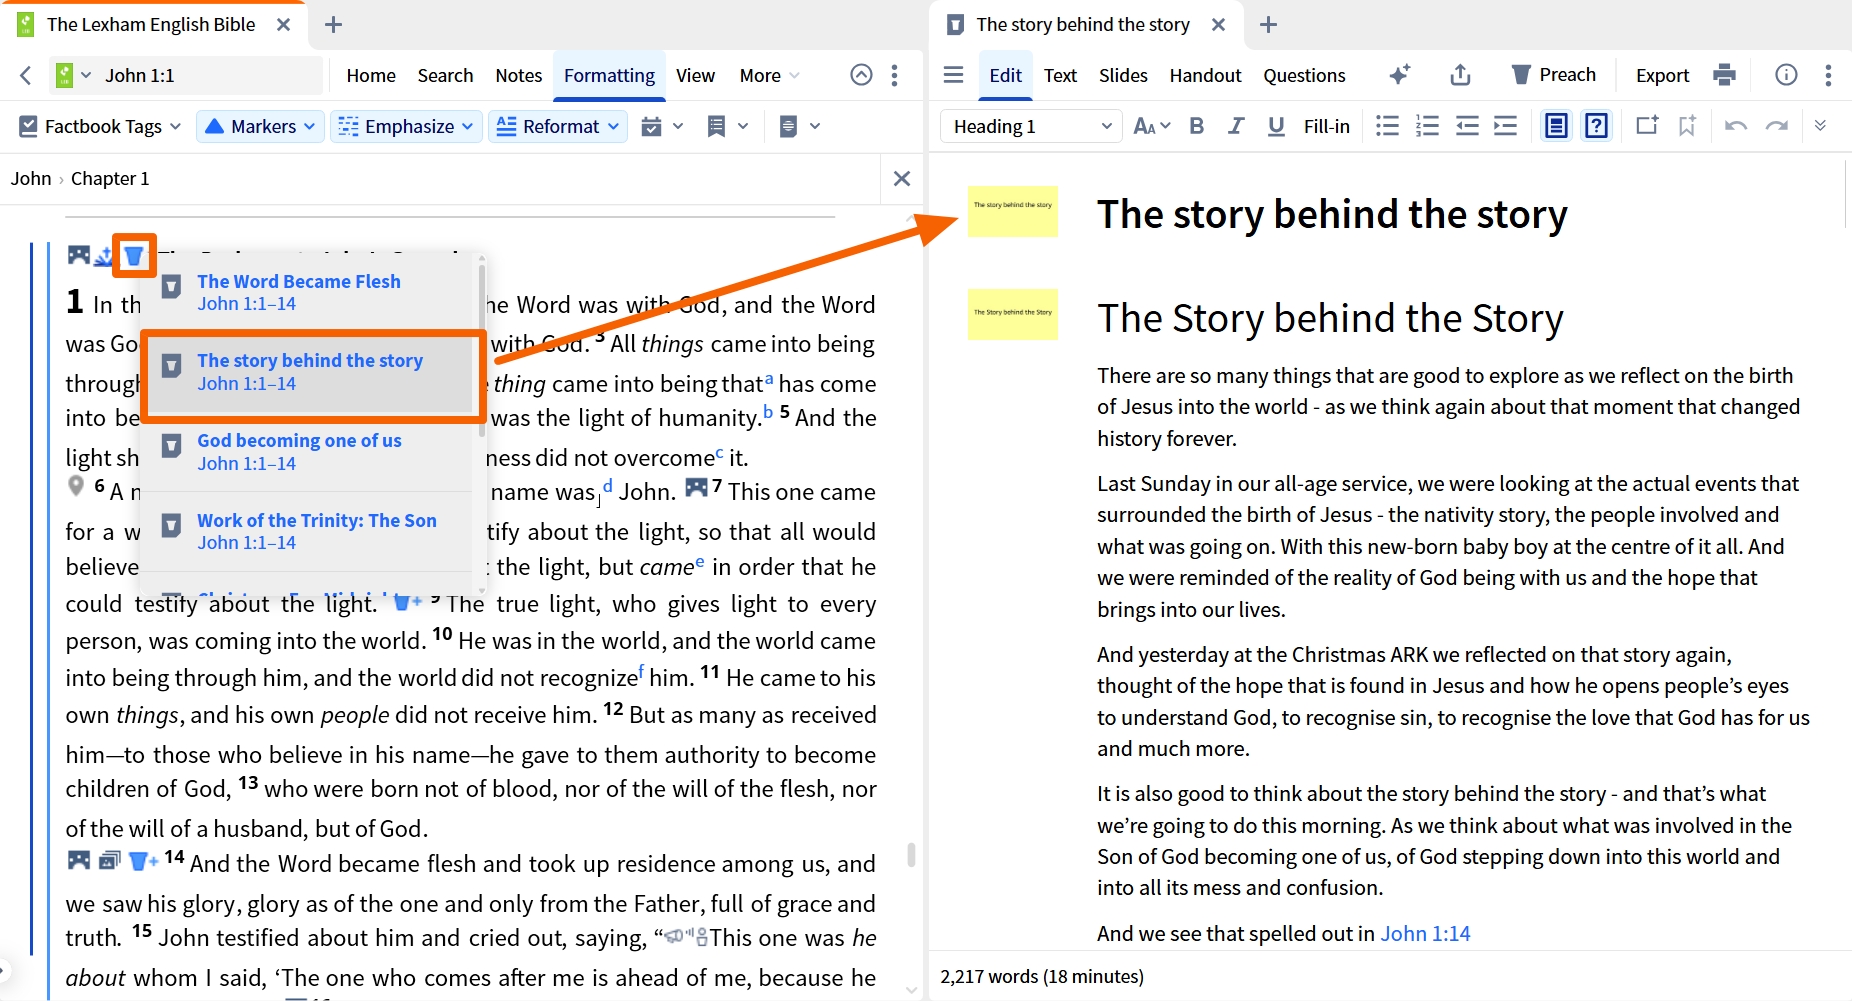The width and height of the screenshot is (1852, 1001).
Task: Click the information circle icon
Action: tap(1786, 75)
